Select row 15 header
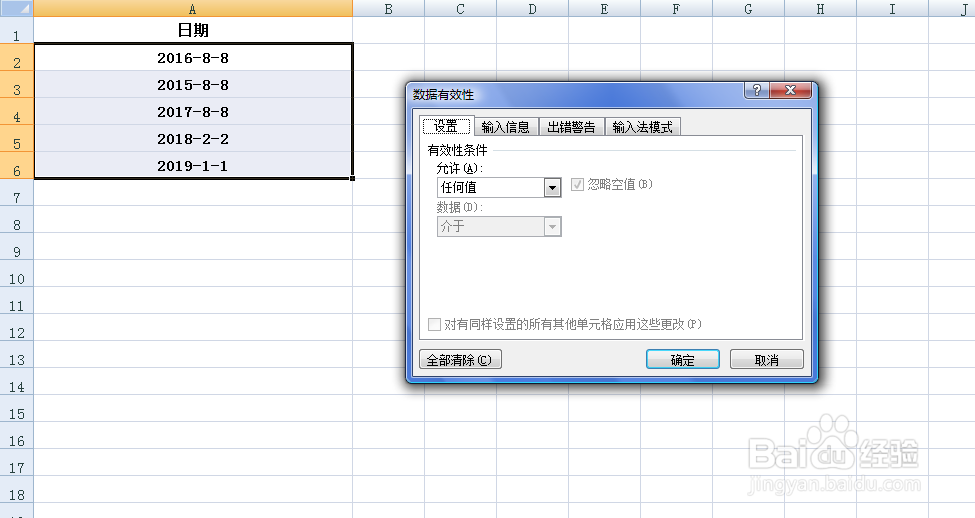Screen dimensions: 975x518 pyautogui.click(x=16, y=409)
